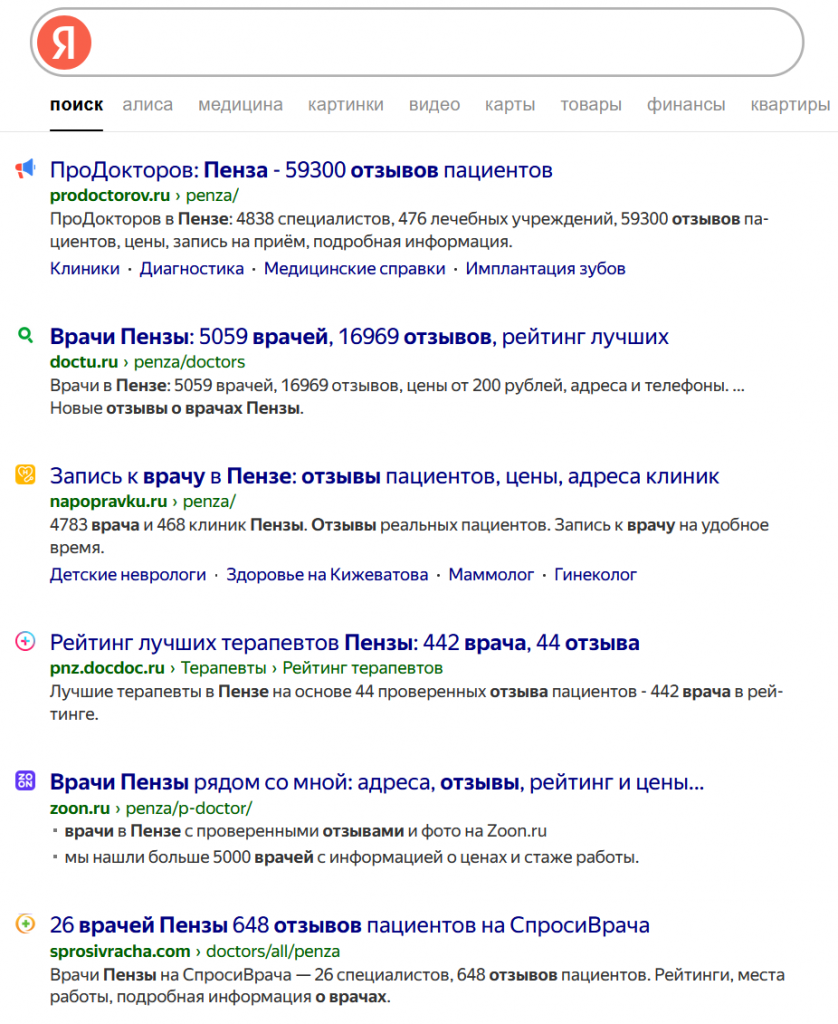This screenshot has height=1024, width=838.
Task: Open the алиса tab
Action: click(x=147, y=104)
